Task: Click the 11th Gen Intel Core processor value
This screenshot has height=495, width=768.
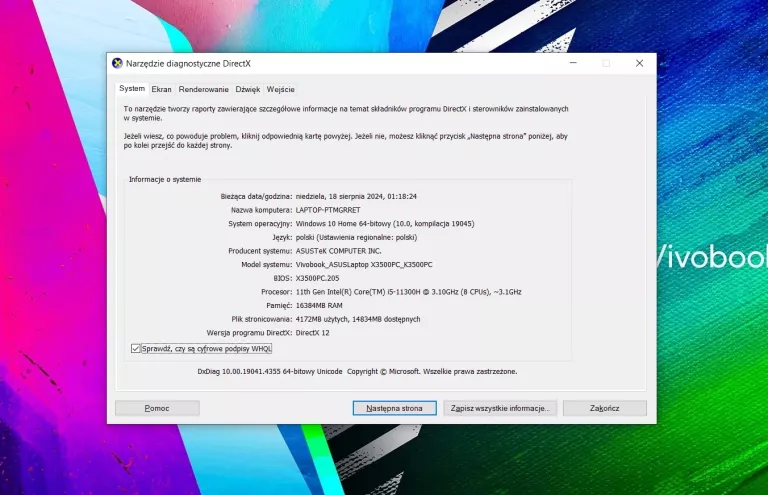Action: [408, 292]
